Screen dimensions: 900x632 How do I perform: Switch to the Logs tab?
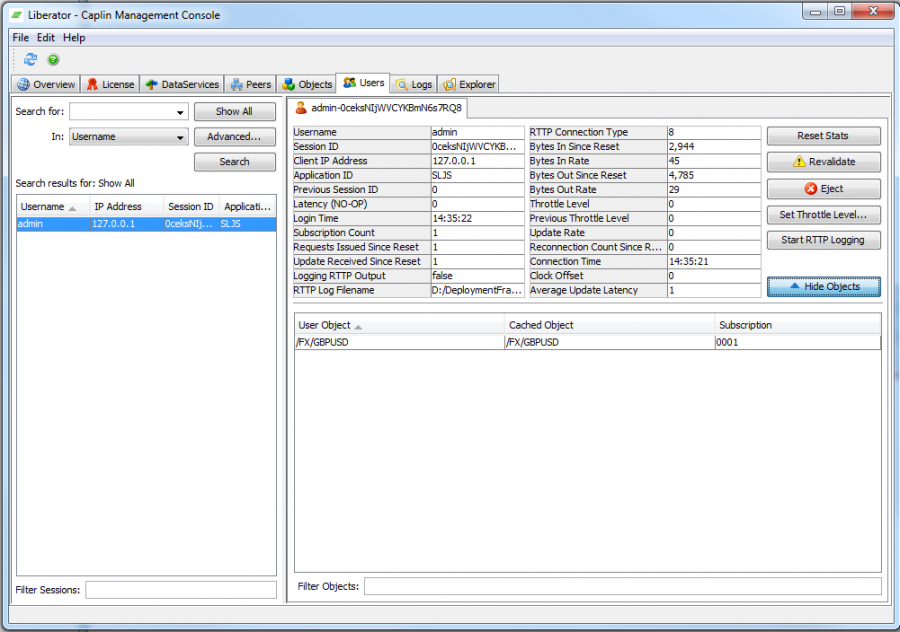pos(414,84)
